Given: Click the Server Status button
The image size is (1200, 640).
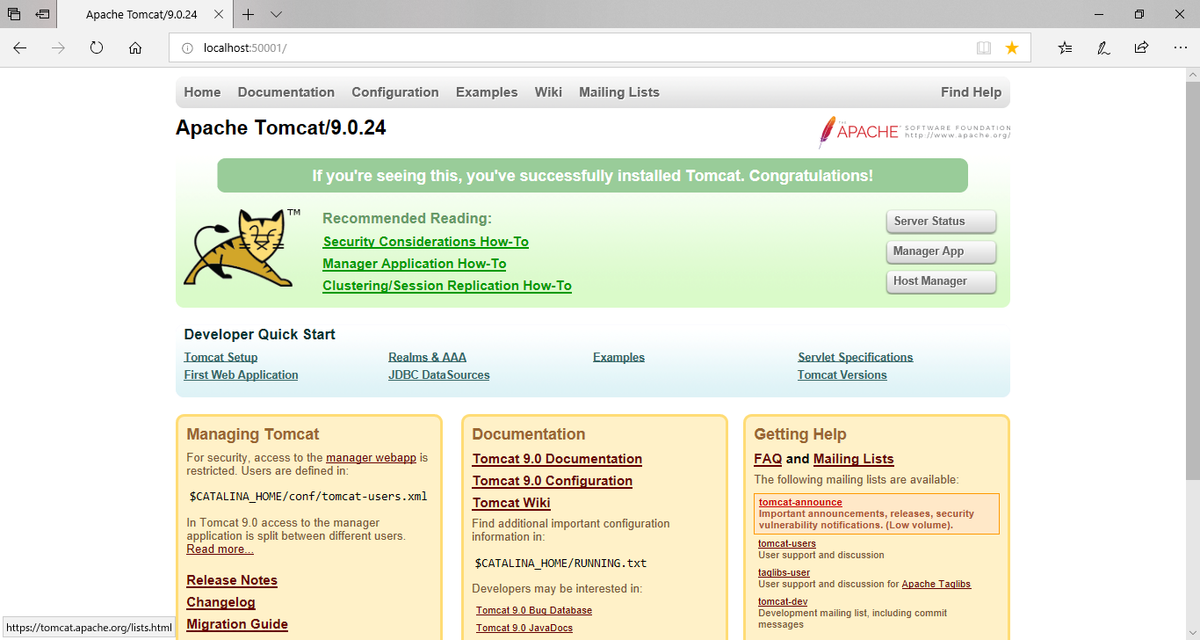Looking at the screenshot, I should (941, 221).
